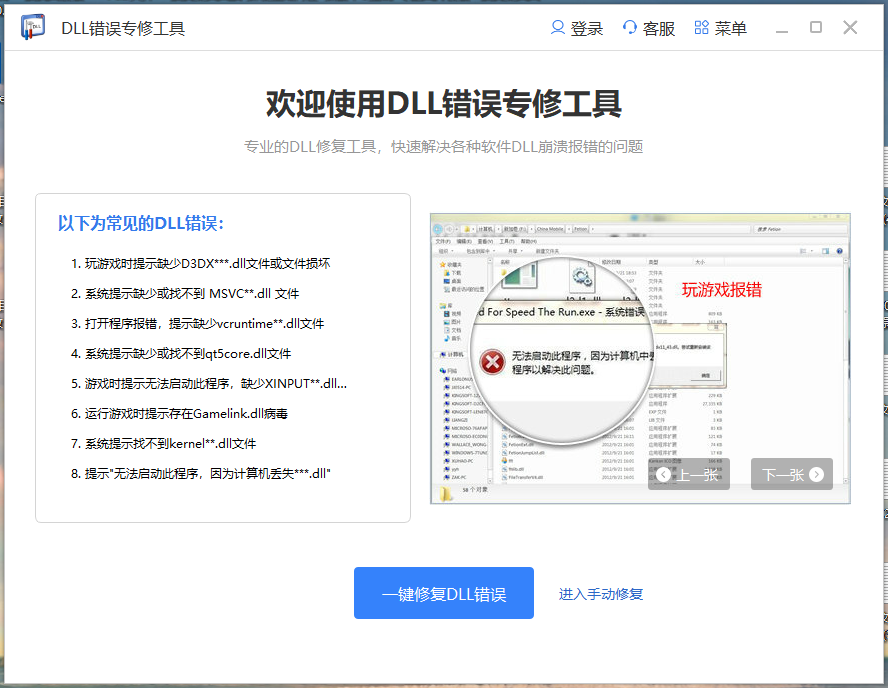Select item 2 about MSVC**.dll
This screenshot has width=888, height=688.
click(x=185, y=293)
